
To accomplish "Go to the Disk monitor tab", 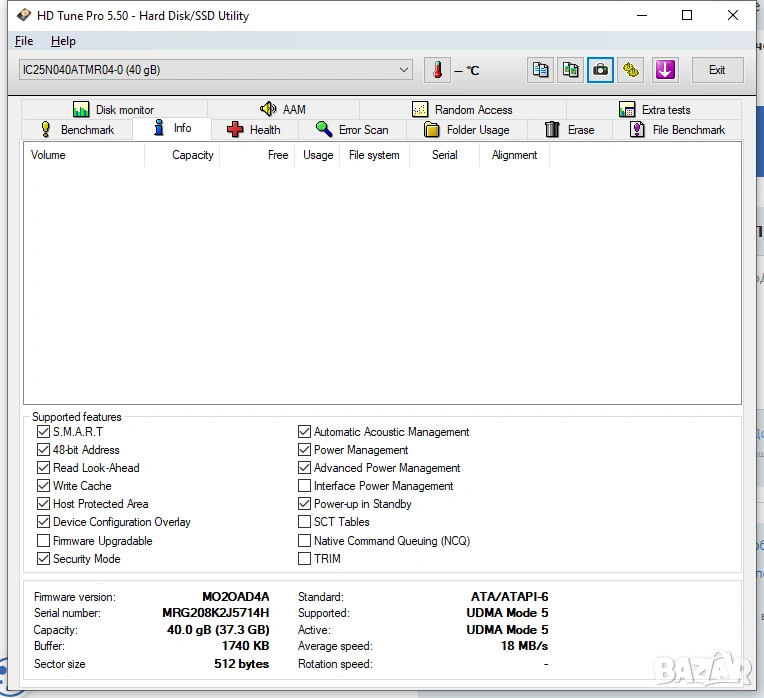I will (113, 110).
